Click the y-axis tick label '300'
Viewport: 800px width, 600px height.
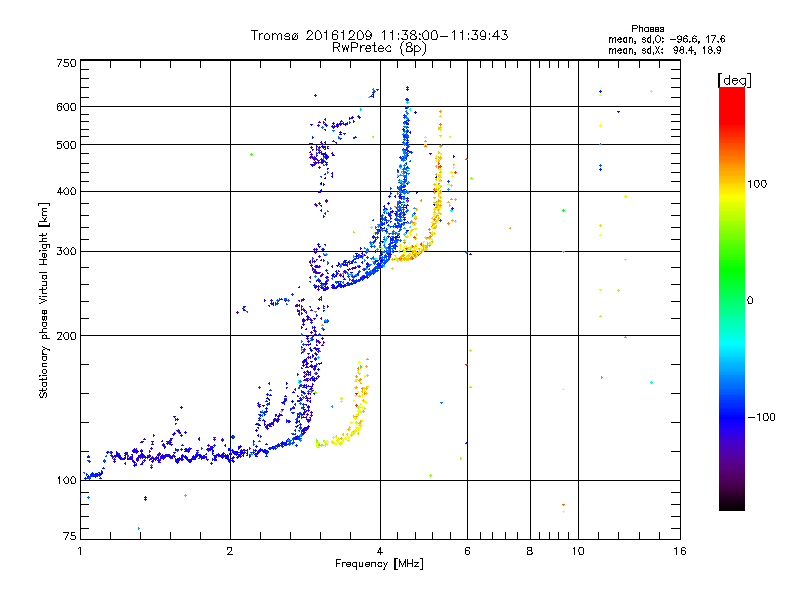coord(66,251)
